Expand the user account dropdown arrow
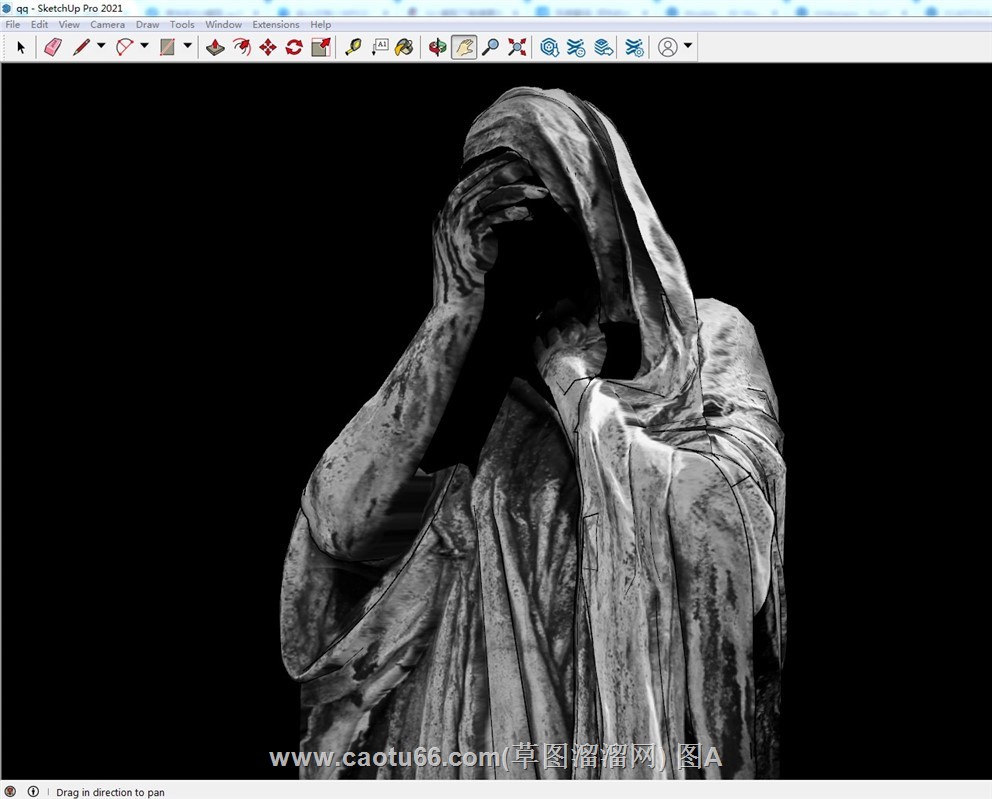This screenshot has height=799, width=992. 688,46
